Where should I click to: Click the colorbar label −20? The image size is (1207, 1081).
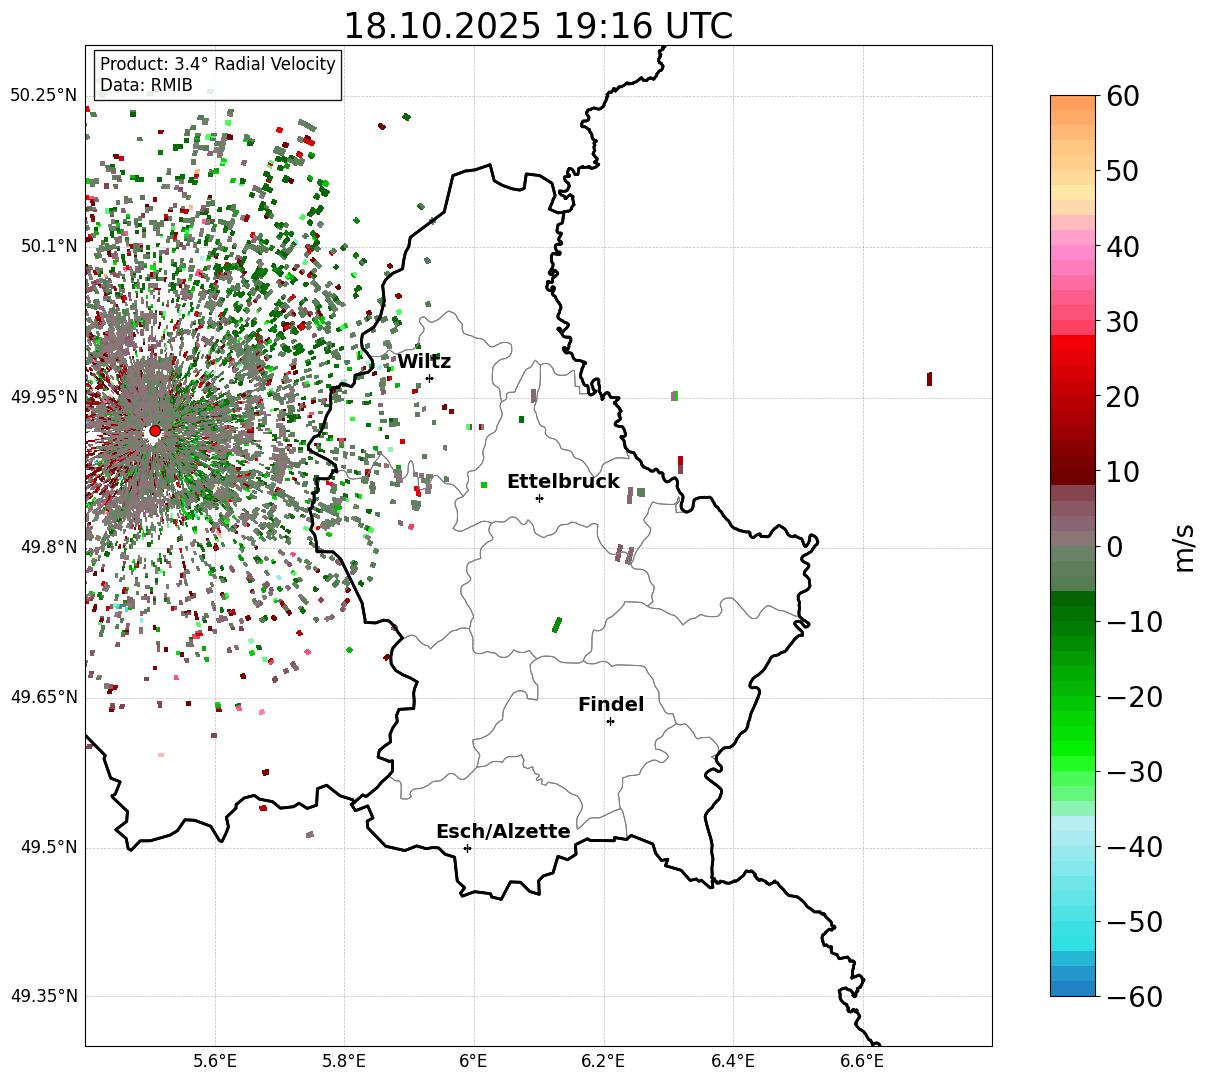(x=1134, y=697)
